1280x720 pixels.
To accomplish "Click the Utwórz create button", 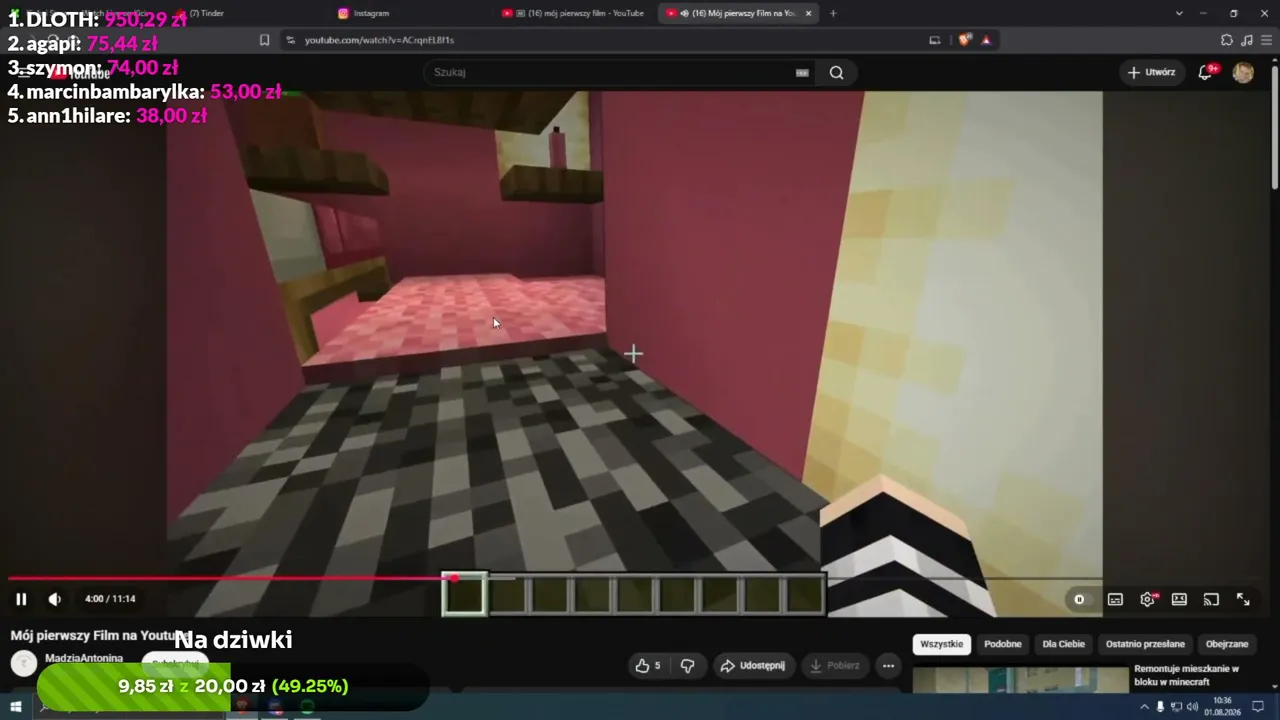I will 1151,72.
